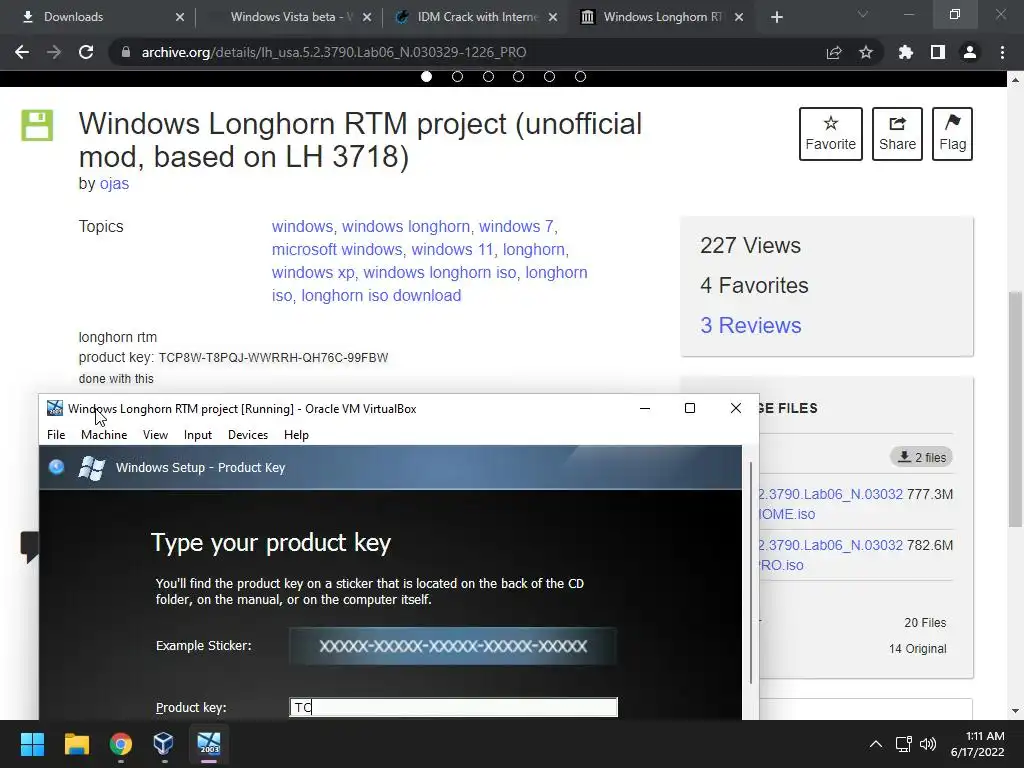Image resolution: width=1024 pixels, height=768 pixels.
Task: Open the windows longhorn iso topic link
Action: [440, 272]
